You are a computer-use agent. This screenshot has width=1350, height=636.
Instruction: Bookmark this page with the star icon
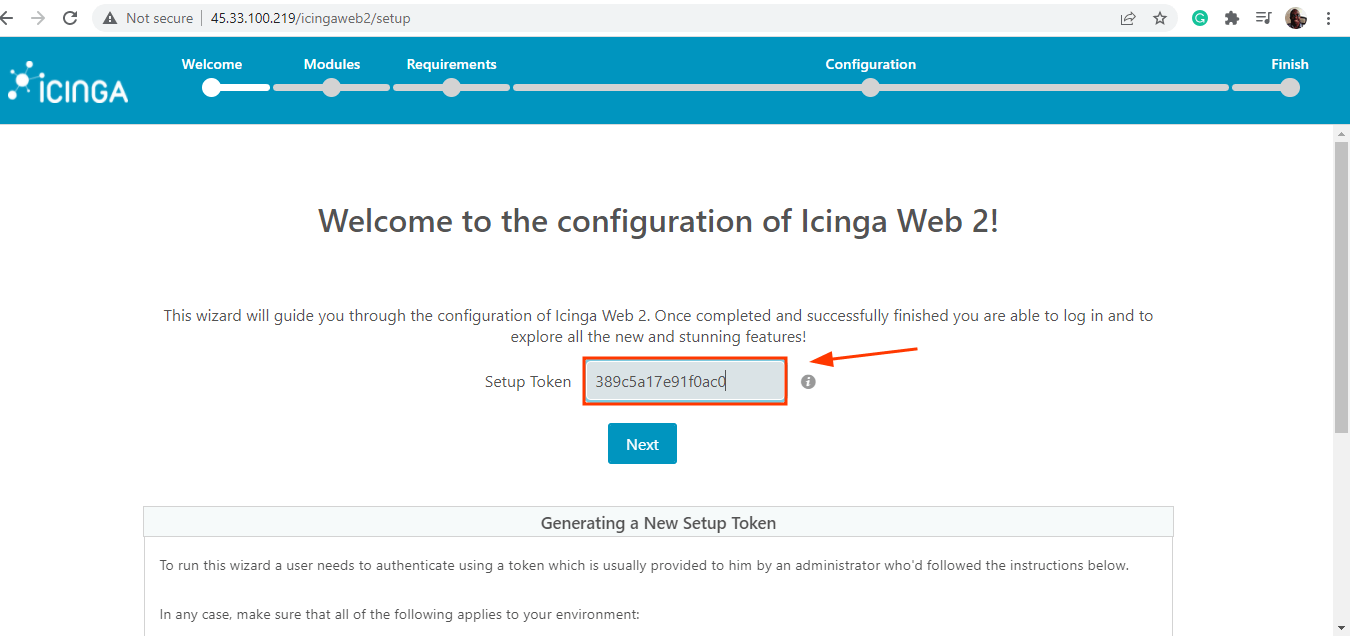1160,18
